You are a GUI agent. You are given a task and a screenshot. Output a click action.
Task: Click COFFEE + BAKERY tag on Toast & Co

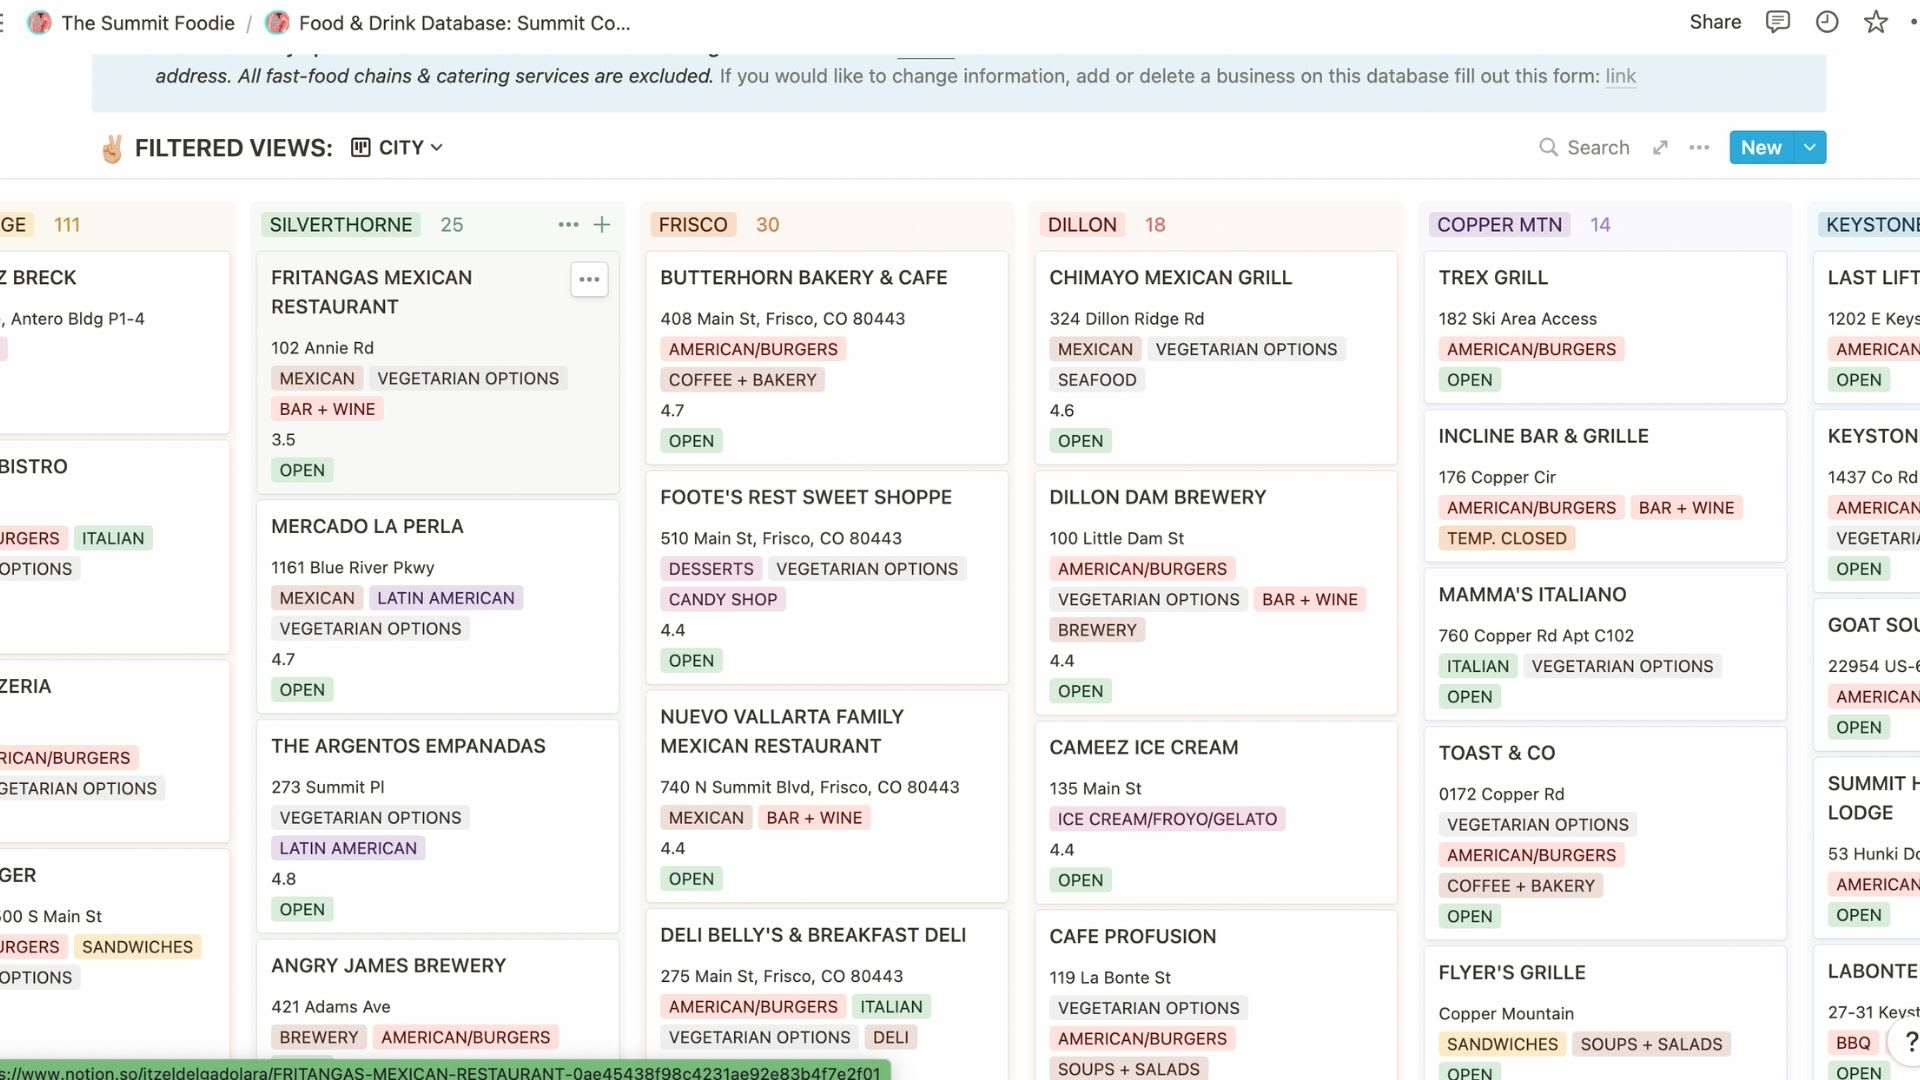pos(1520,886)
